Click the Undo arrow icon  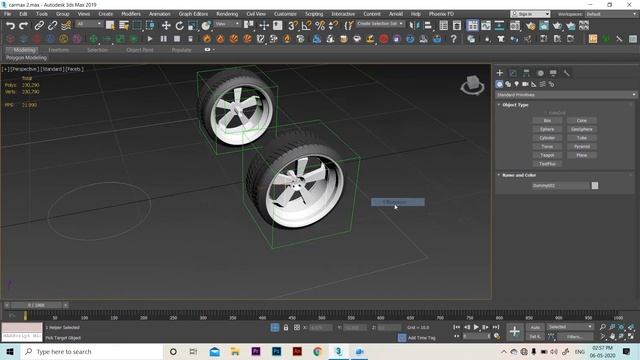[10, 26]
